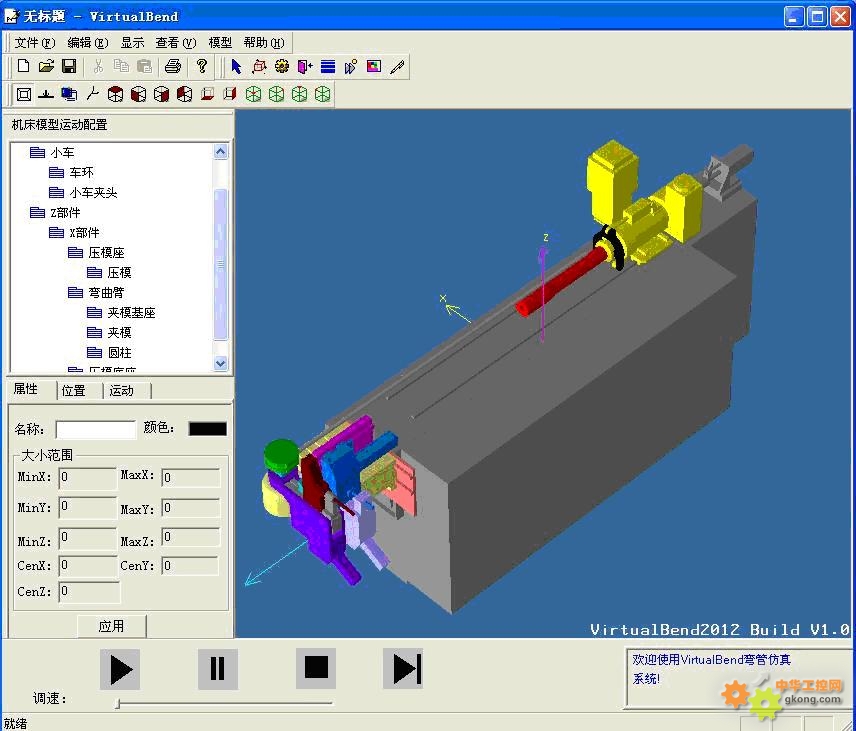The image size is (856, 731).
Task: Select the 车环 tree node
Action: coord(81,173)
